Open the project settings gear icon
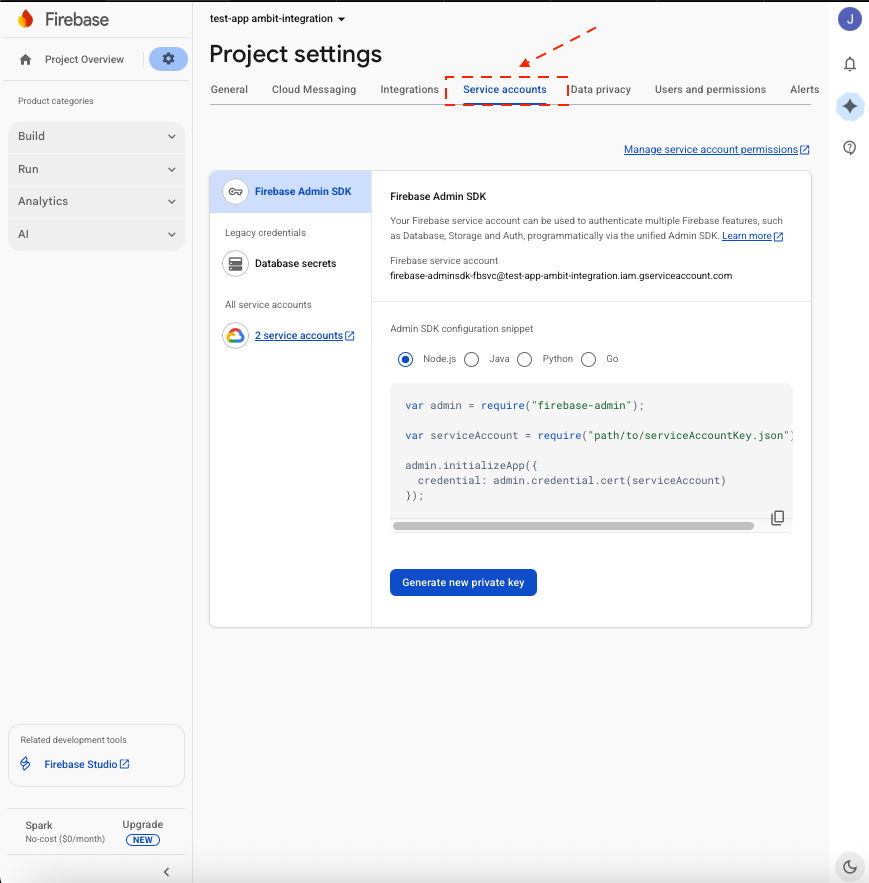Image resolution: width=869 pixels, height=883 pixels. (x=167, y=59)
